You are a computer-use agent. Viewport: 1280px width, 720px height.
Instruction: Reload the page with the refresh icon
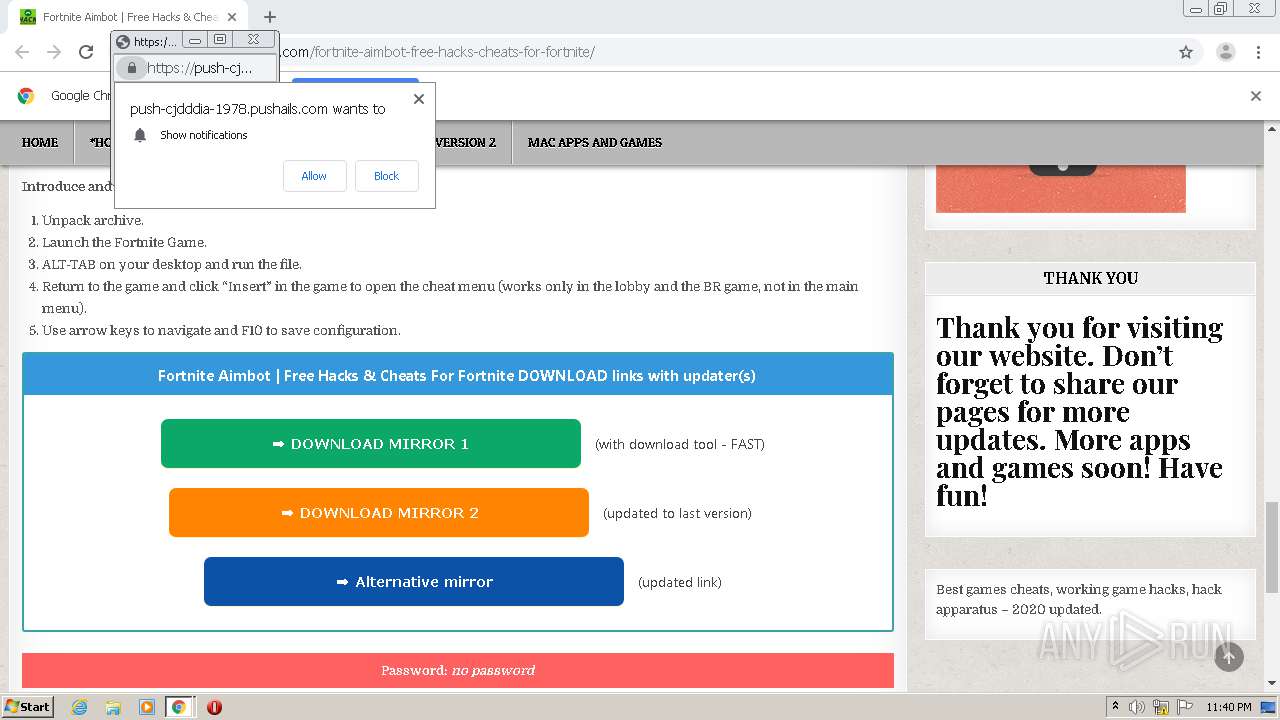[x=86, y=52]
